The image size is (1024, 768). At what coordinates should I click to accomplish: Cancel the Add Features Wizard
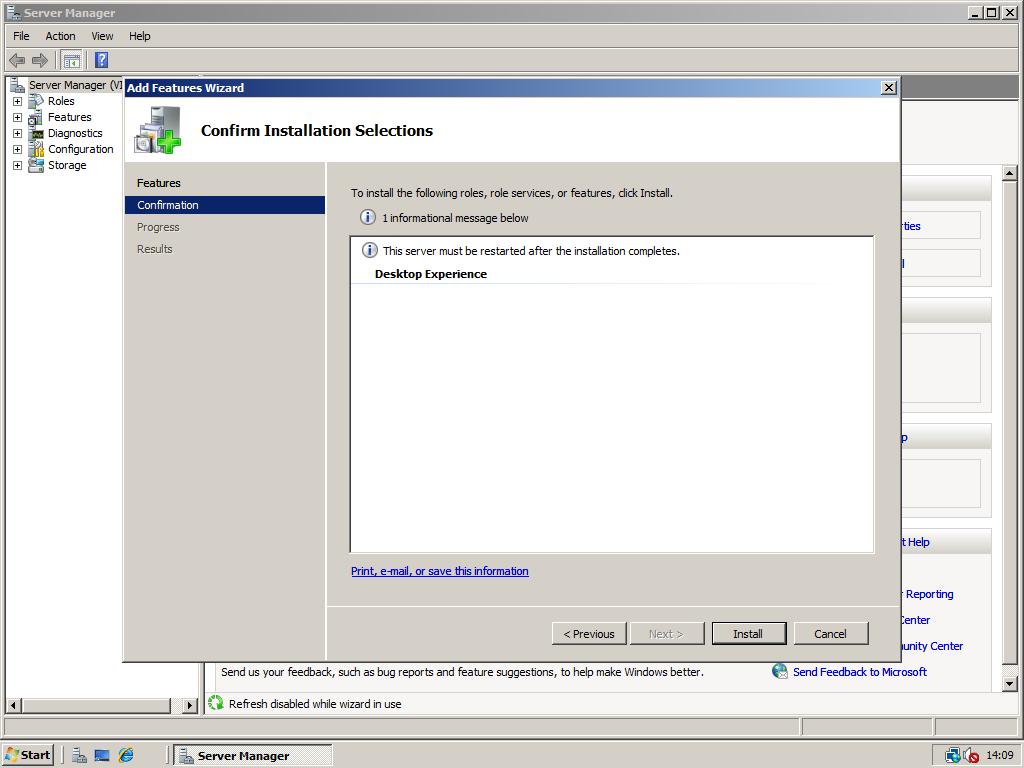coord(831,633)
